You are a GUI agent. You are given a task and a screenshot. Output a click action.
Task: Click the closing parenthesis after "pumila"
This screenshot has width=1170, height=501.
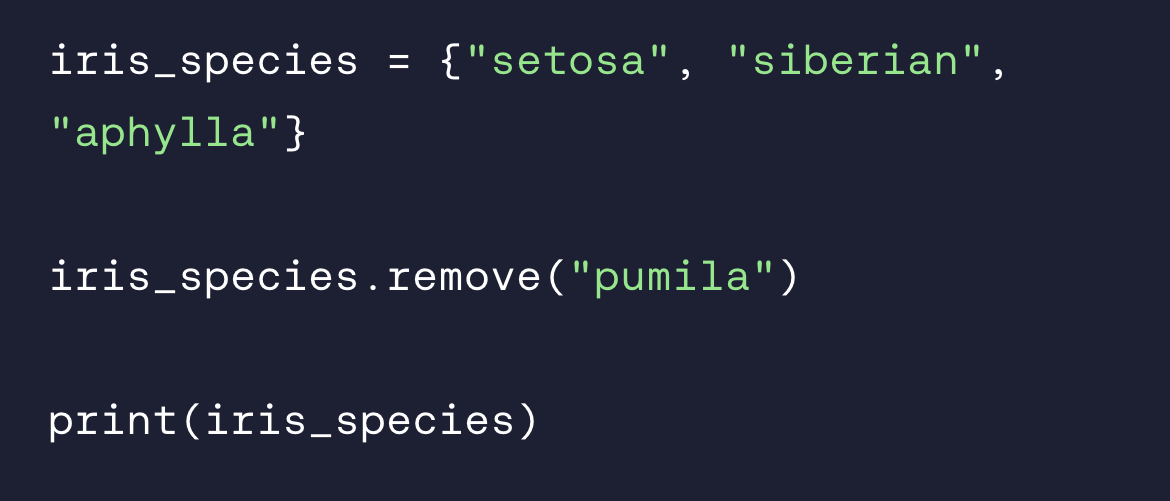(790, 278)
